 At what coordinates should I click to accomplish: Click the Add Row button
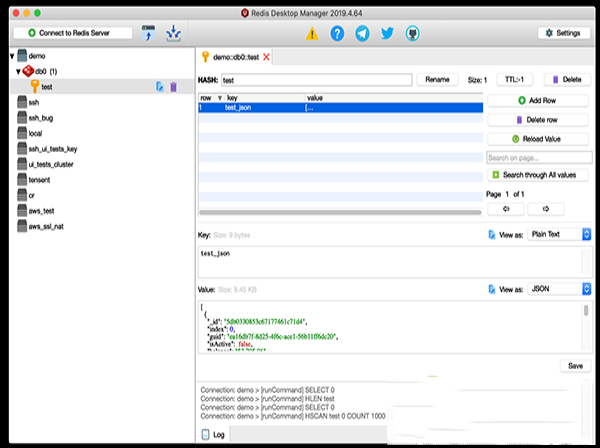tap(539, 101)
